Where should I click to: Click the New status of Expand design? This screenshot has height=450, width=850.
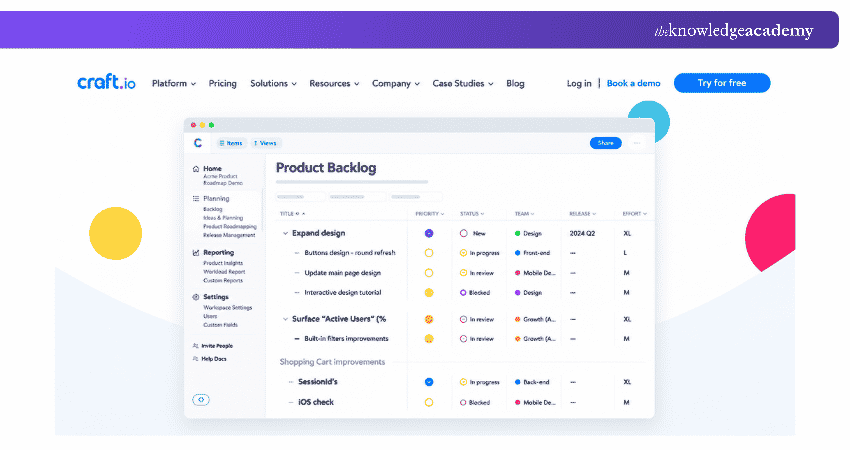click(473, 233)
